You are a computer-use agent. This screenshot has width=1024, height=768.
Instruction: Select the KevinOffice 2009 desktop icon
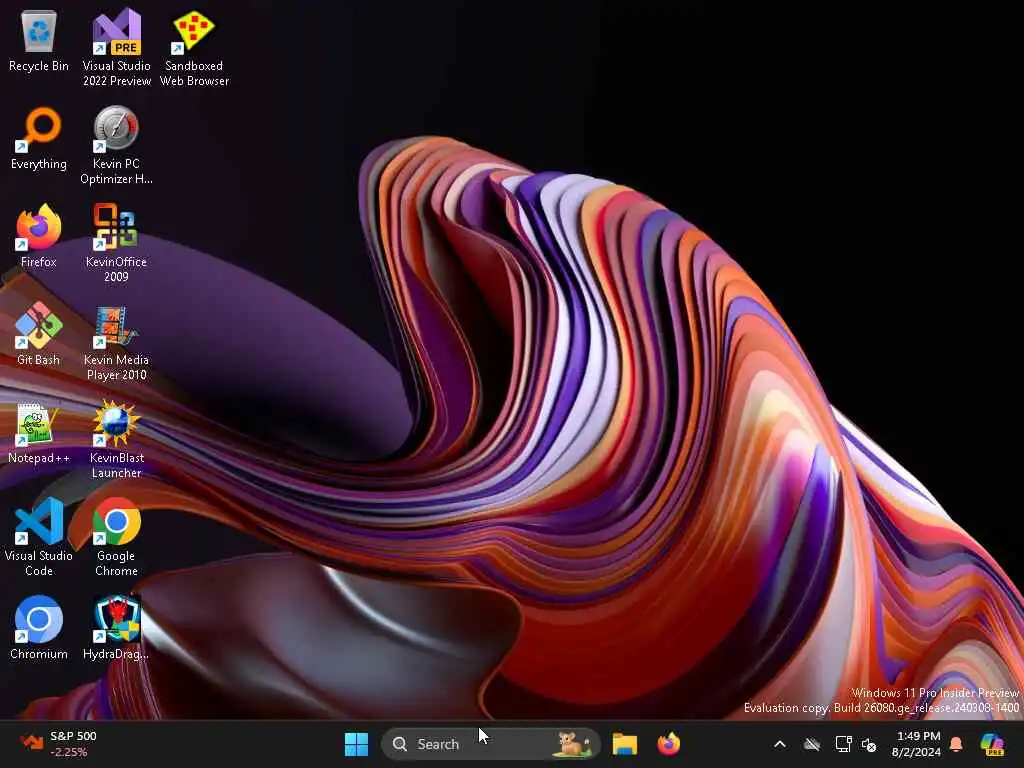[116, 244]
